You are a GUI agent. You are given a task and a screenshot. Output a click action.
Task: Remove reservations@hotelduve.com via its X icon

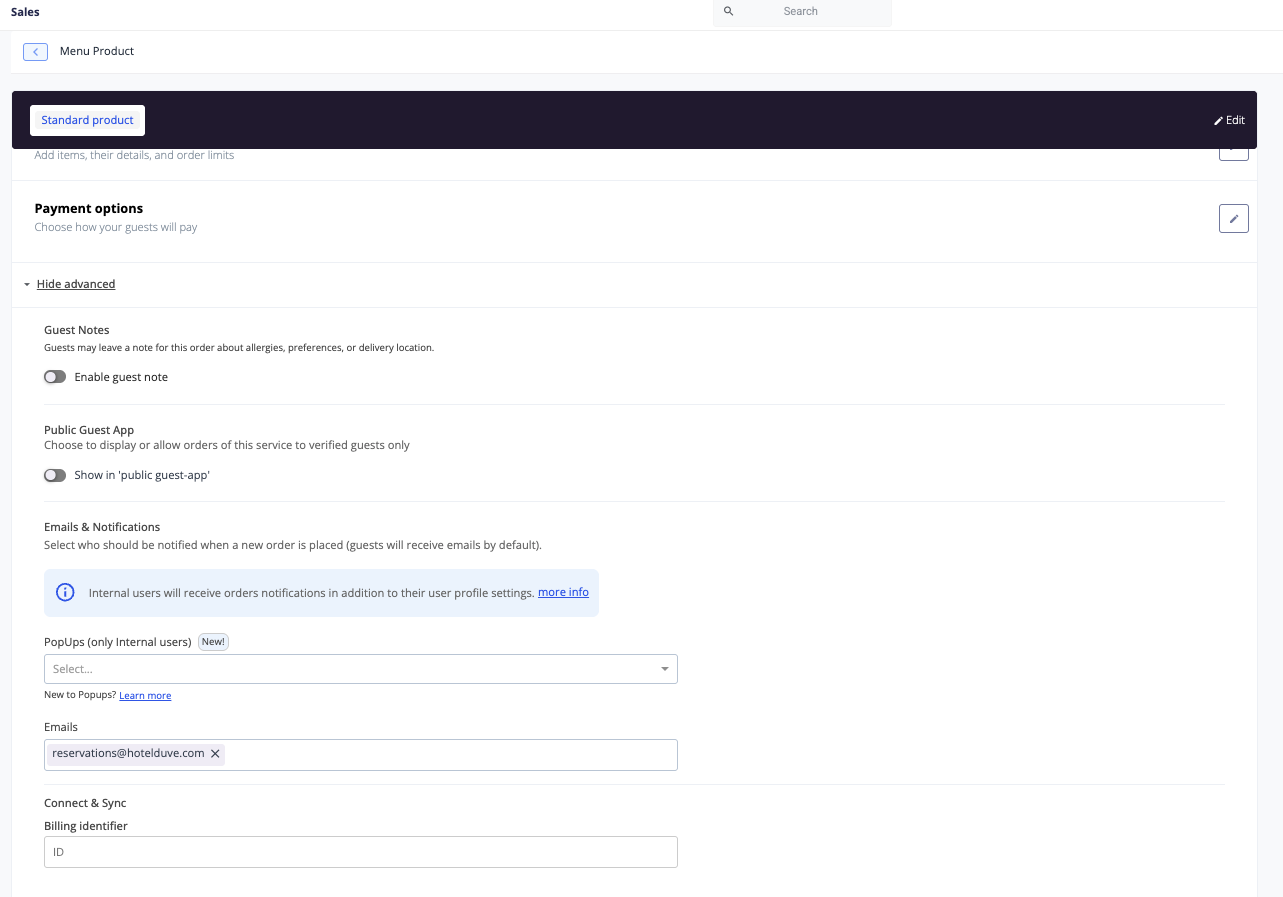[x=215, y=753]
